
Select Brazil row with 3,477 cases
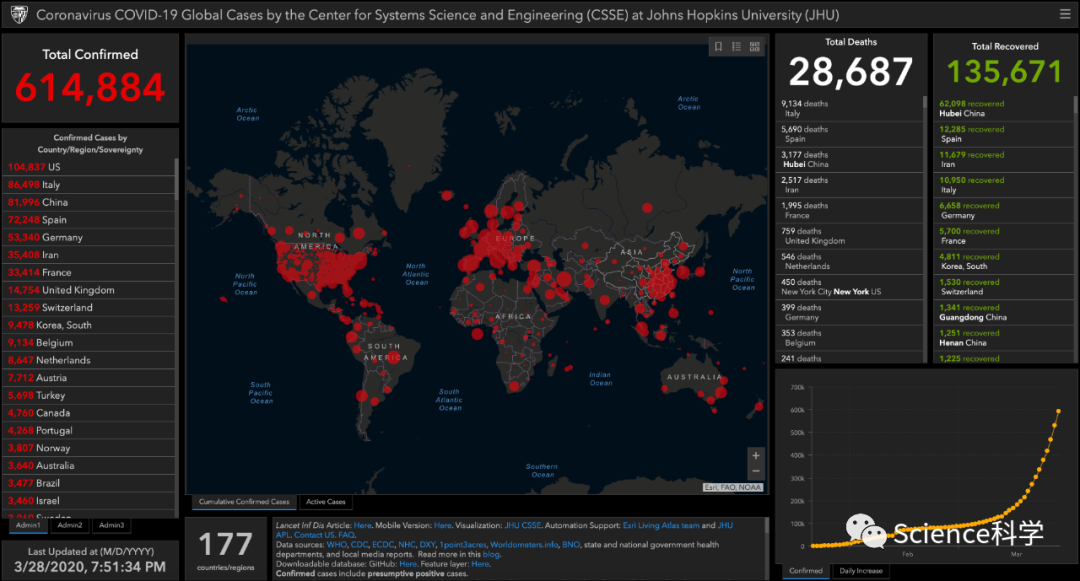(x=89, y=483)
